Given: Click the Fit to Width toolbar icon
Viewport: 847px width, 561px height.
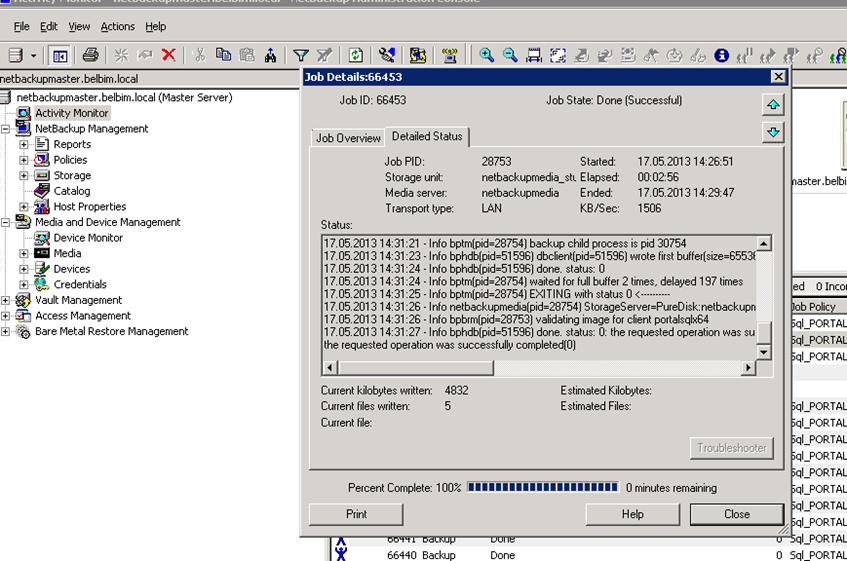Looking at the screenshot, I should 534,55.
